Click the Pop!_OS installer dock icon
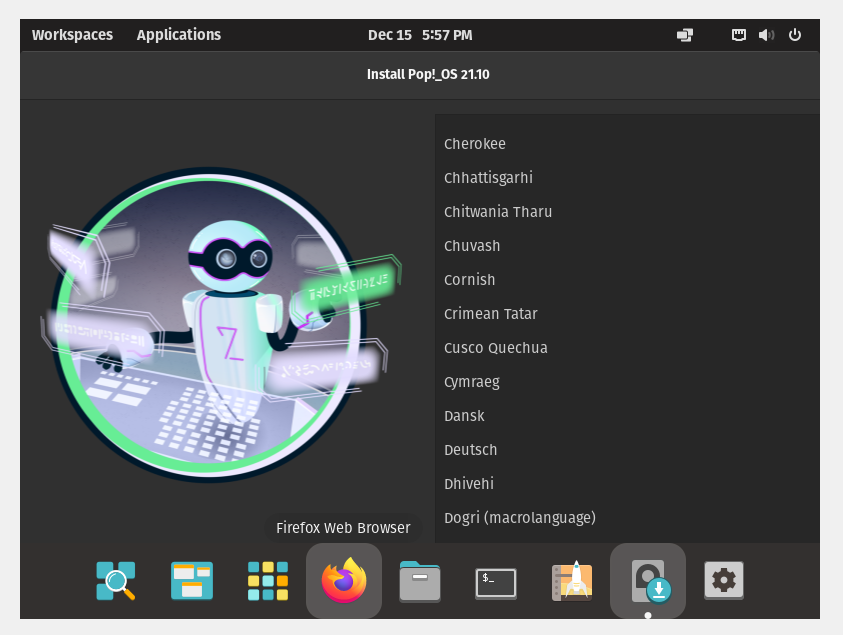843x635 pixels. [648, 581]
